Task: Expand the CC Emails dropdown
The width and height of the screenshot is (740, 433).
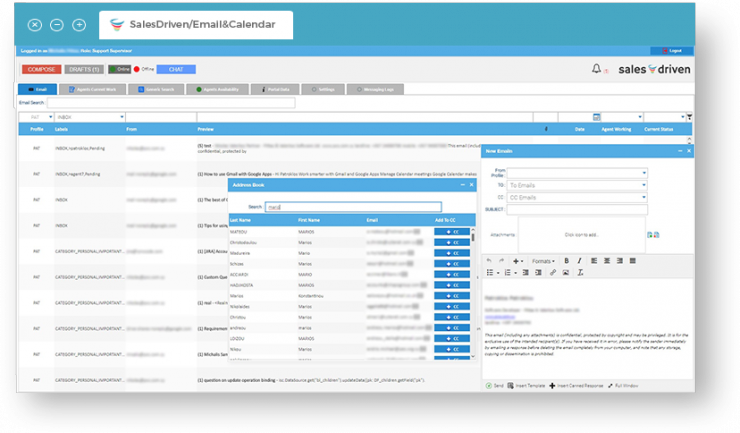Action: click(644, 197)
